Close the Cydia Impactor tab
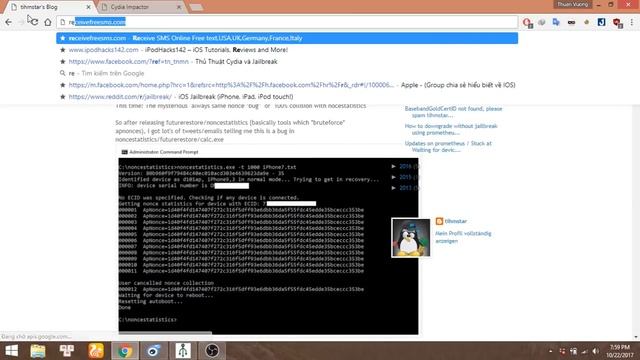Image resolution: width=640 pixels, height=360 pixels. (x=179, y=7)
